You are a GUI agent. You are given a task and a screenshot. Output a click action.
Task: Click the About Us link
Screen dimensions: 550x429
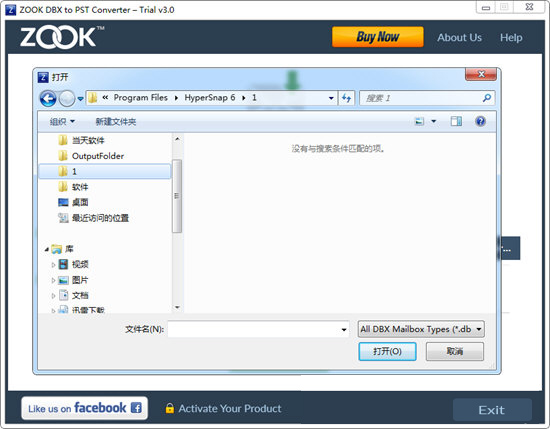coord(459,38)
